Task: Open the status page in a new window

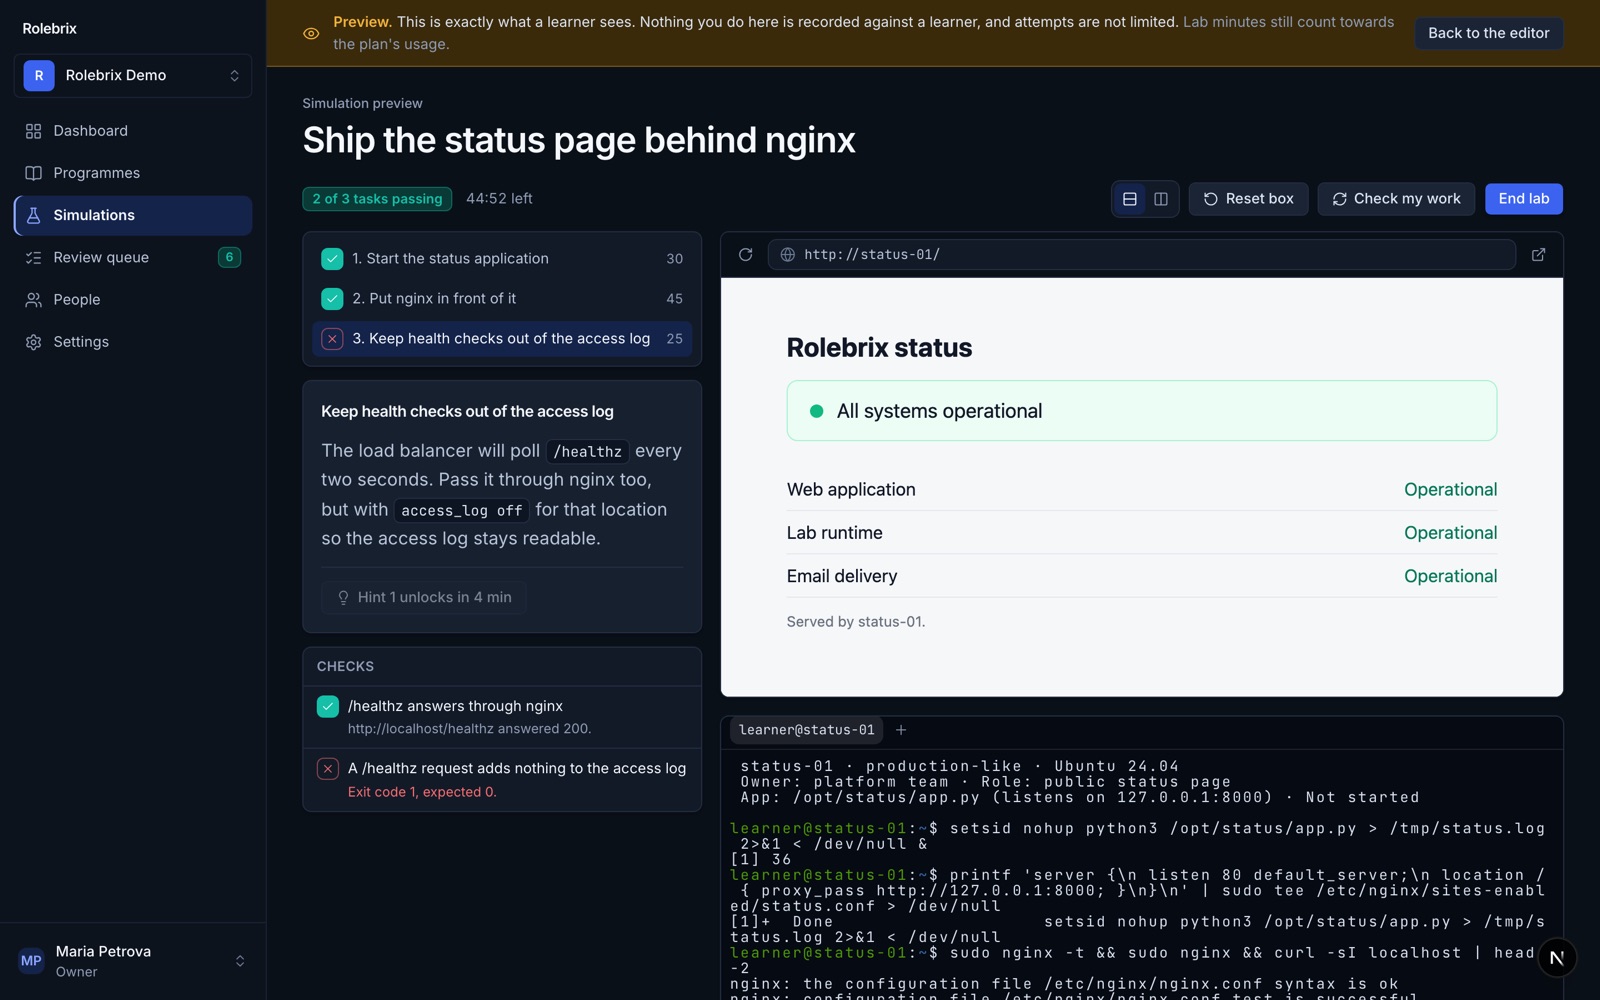Action: coord(1538,254)
